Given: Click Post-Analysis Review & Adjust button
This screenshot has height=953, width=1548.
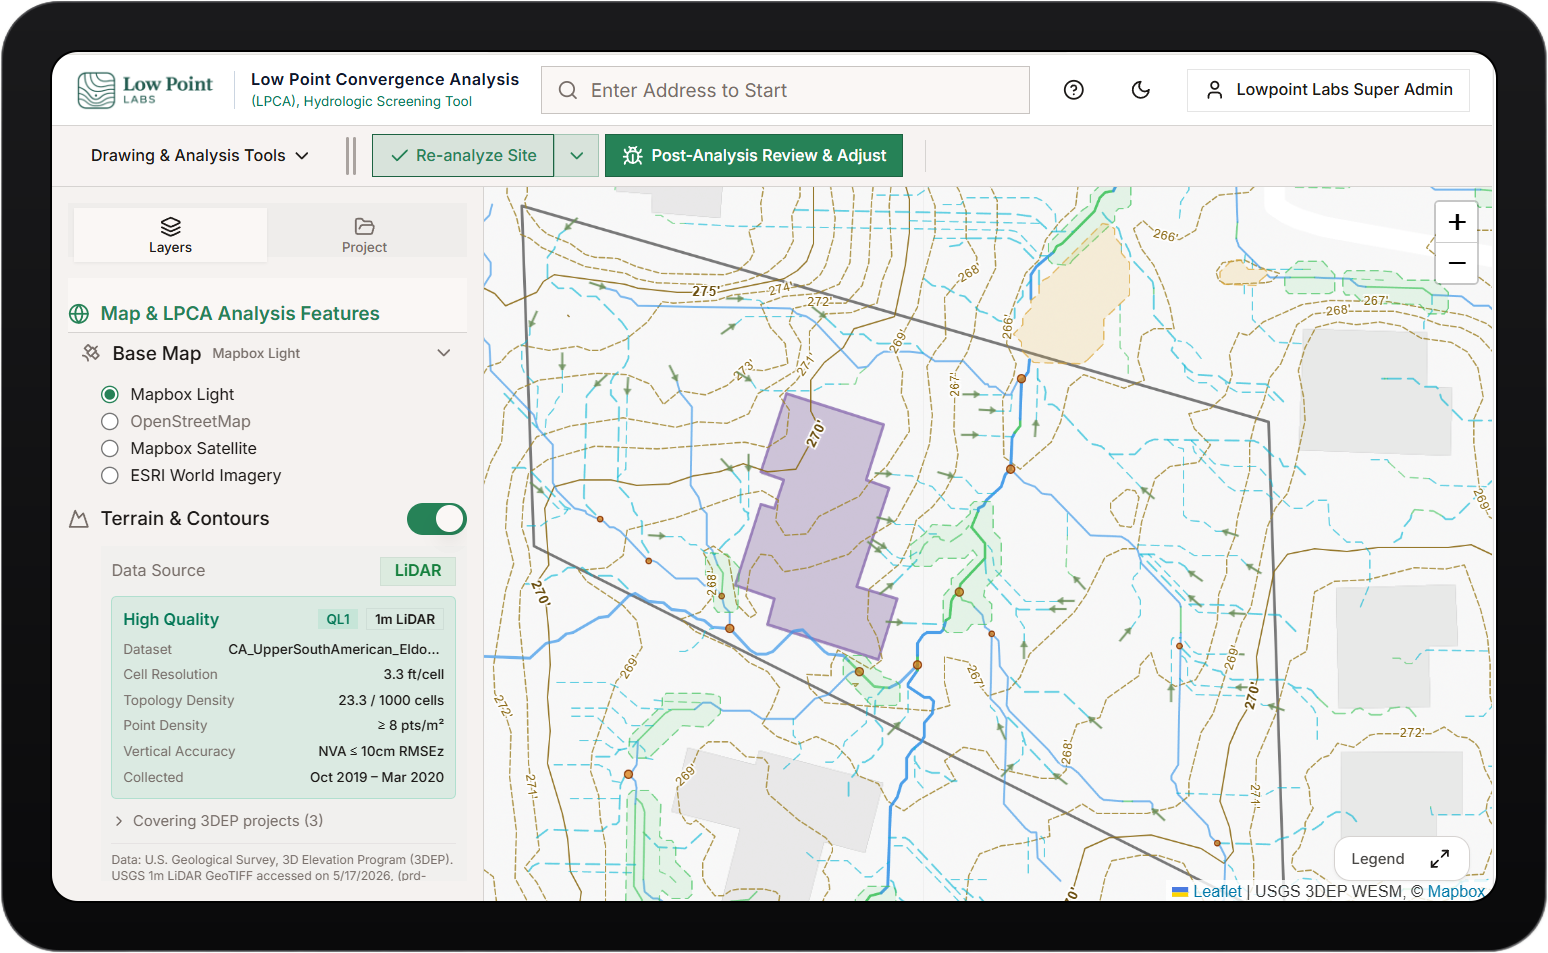Looking at the screenshot, I should point(754,156).
